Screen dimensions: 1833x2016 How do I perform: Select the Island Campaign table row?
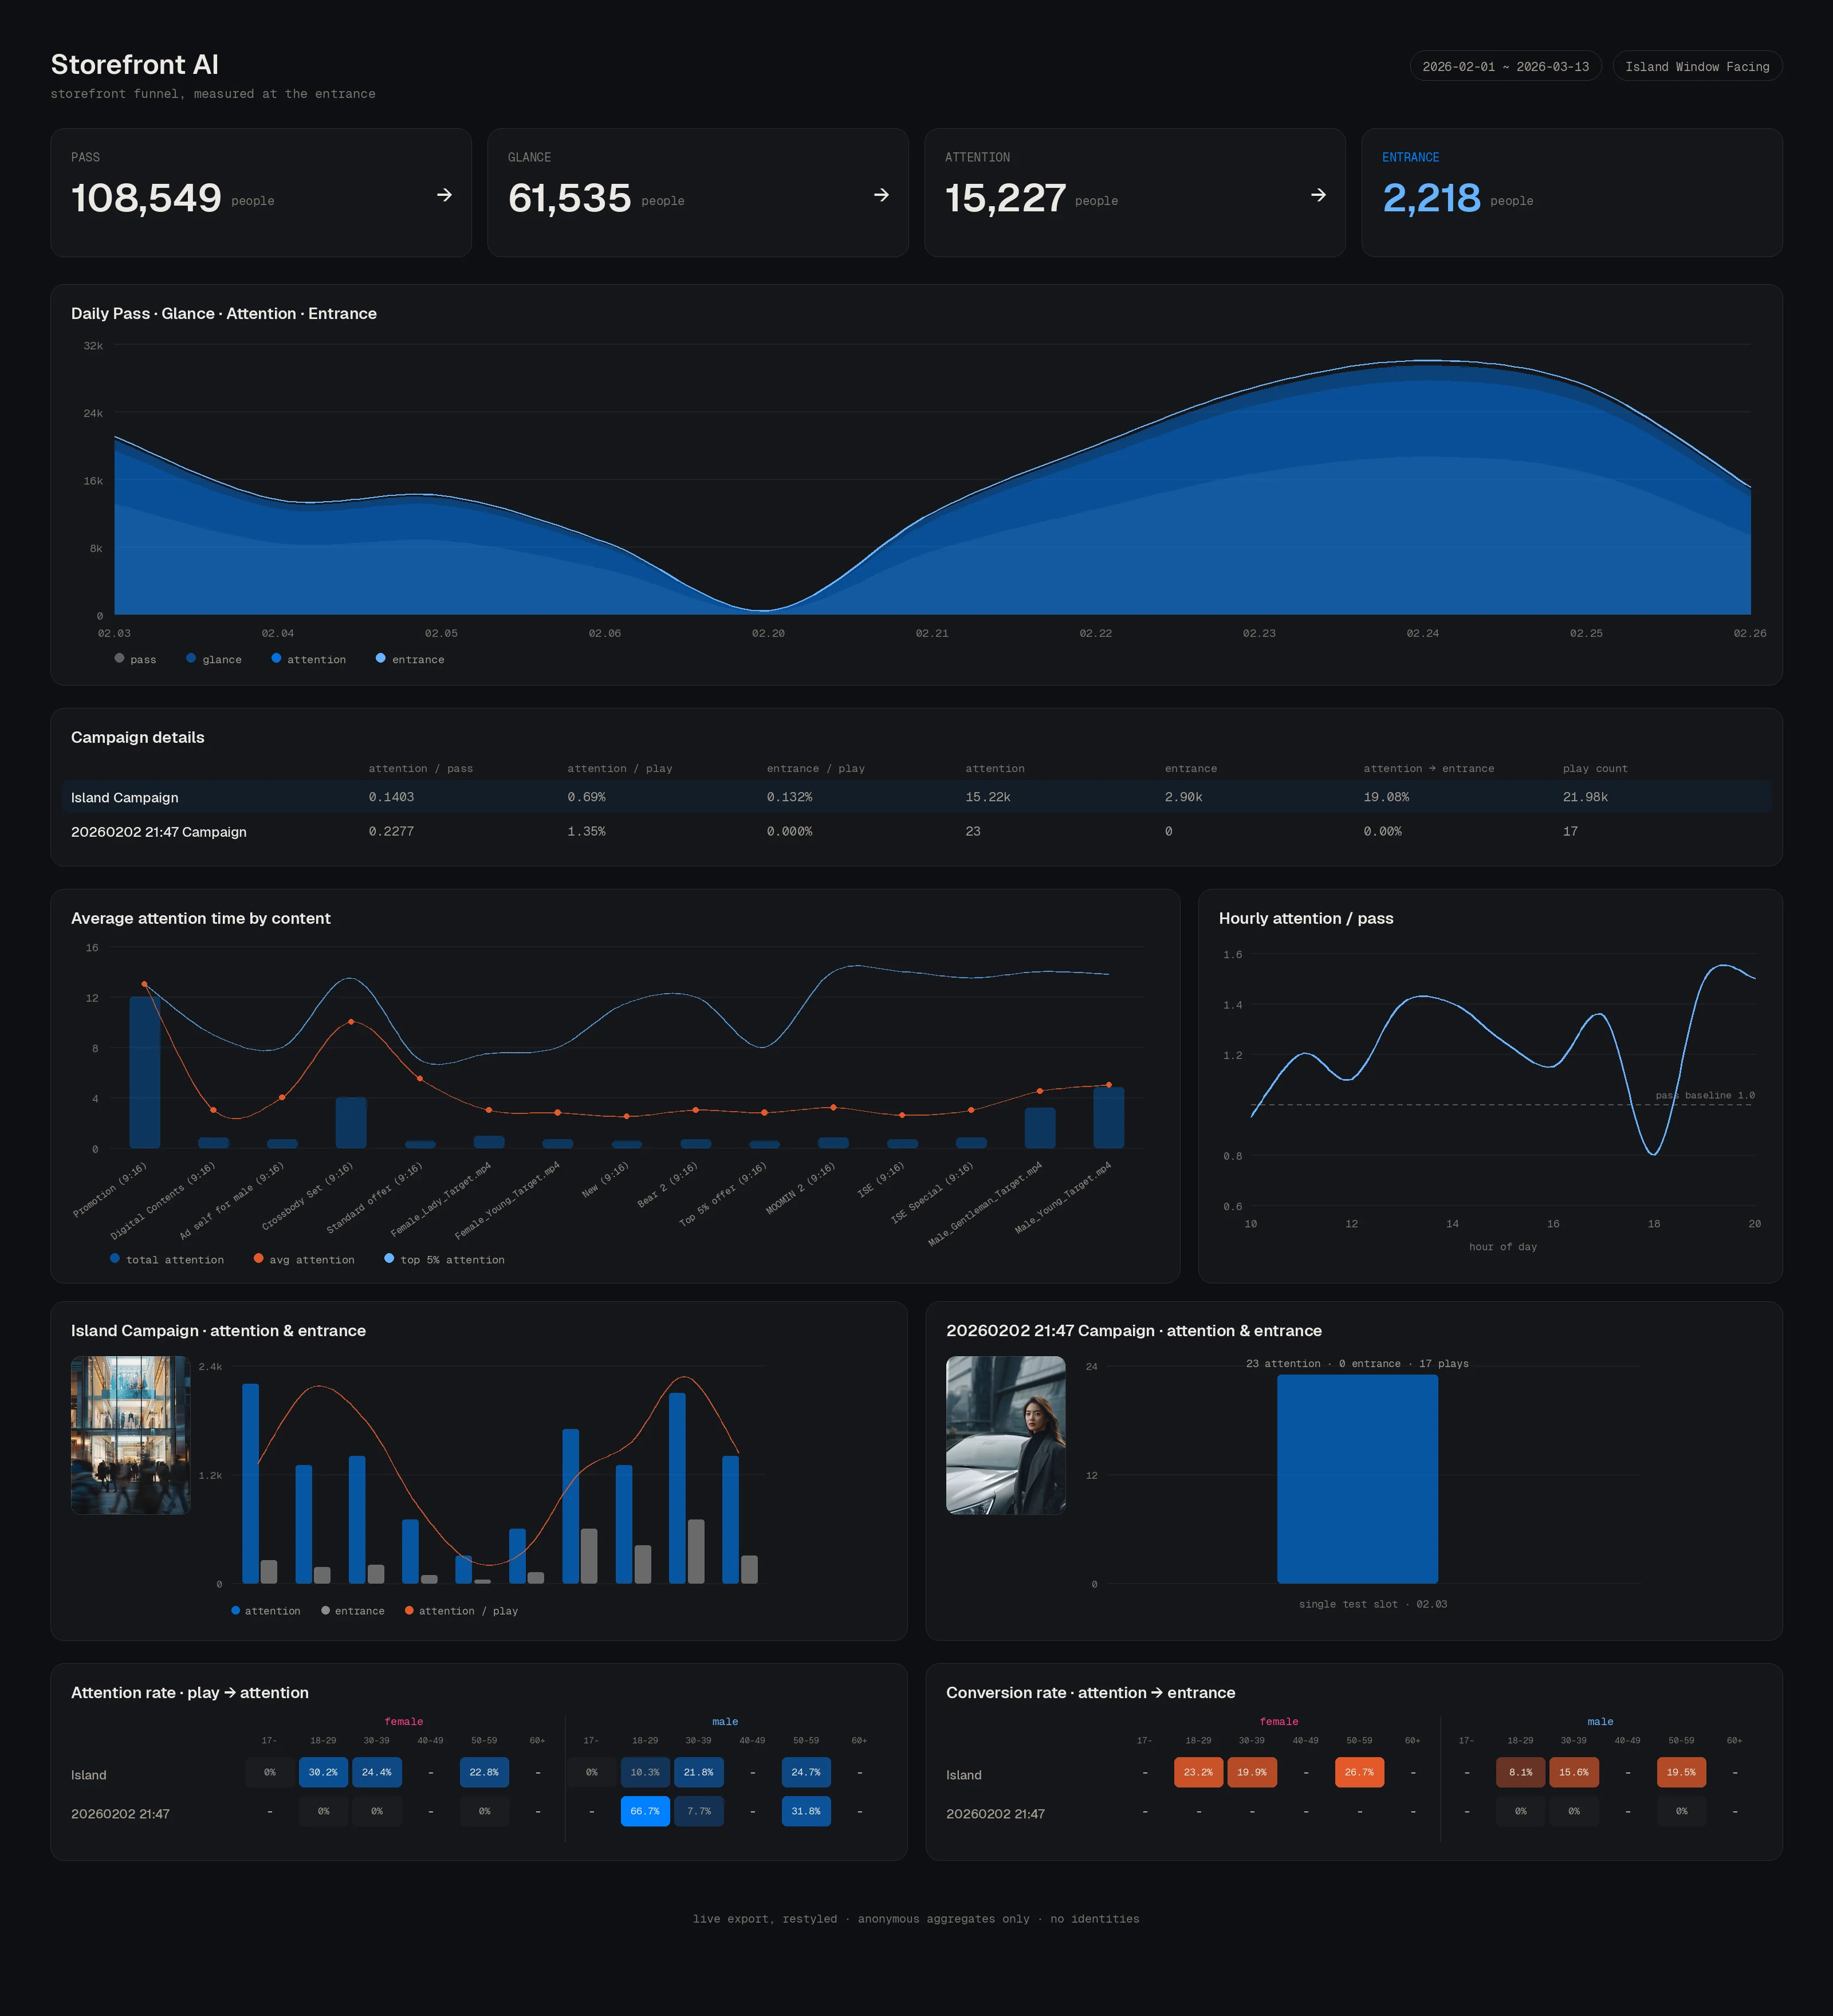click(x=916, y=797)
